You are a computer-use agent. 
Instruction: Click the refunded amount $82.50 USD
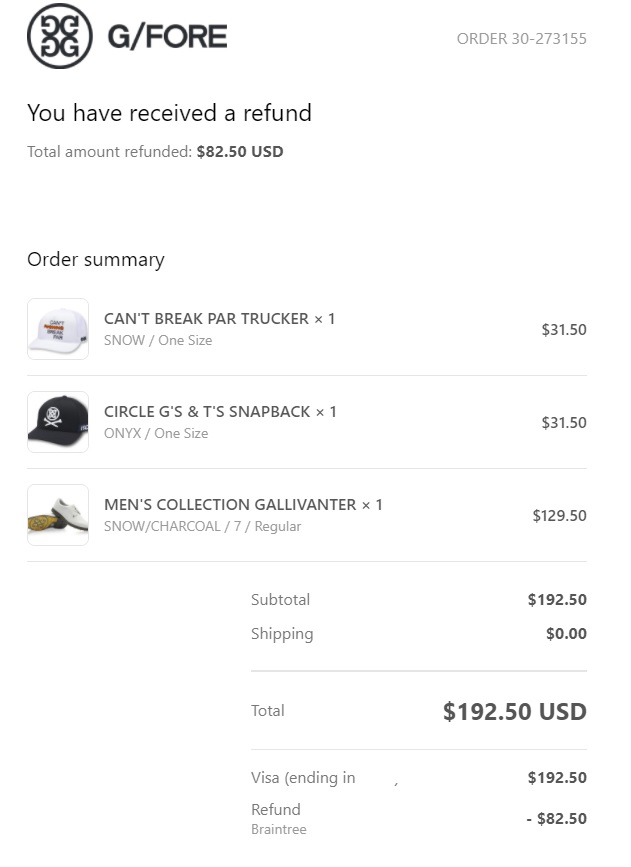[240, 152]
